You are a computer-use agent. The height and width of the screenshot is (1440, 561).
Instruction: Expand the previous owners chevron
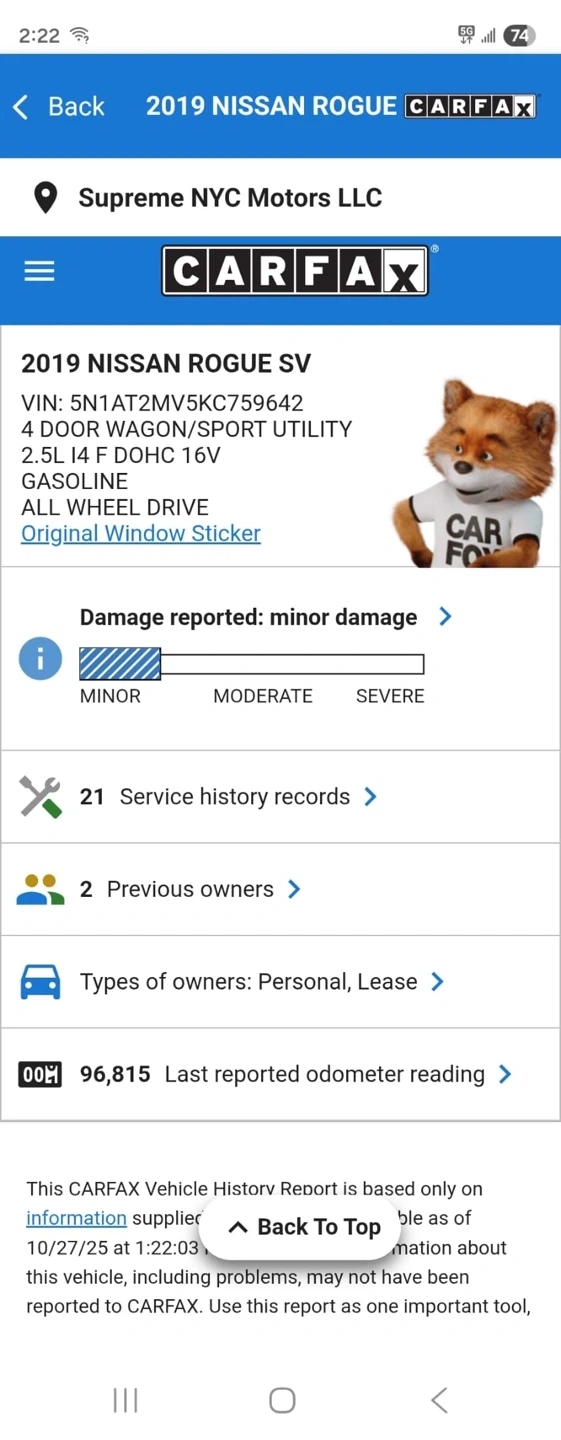[294, 889]
